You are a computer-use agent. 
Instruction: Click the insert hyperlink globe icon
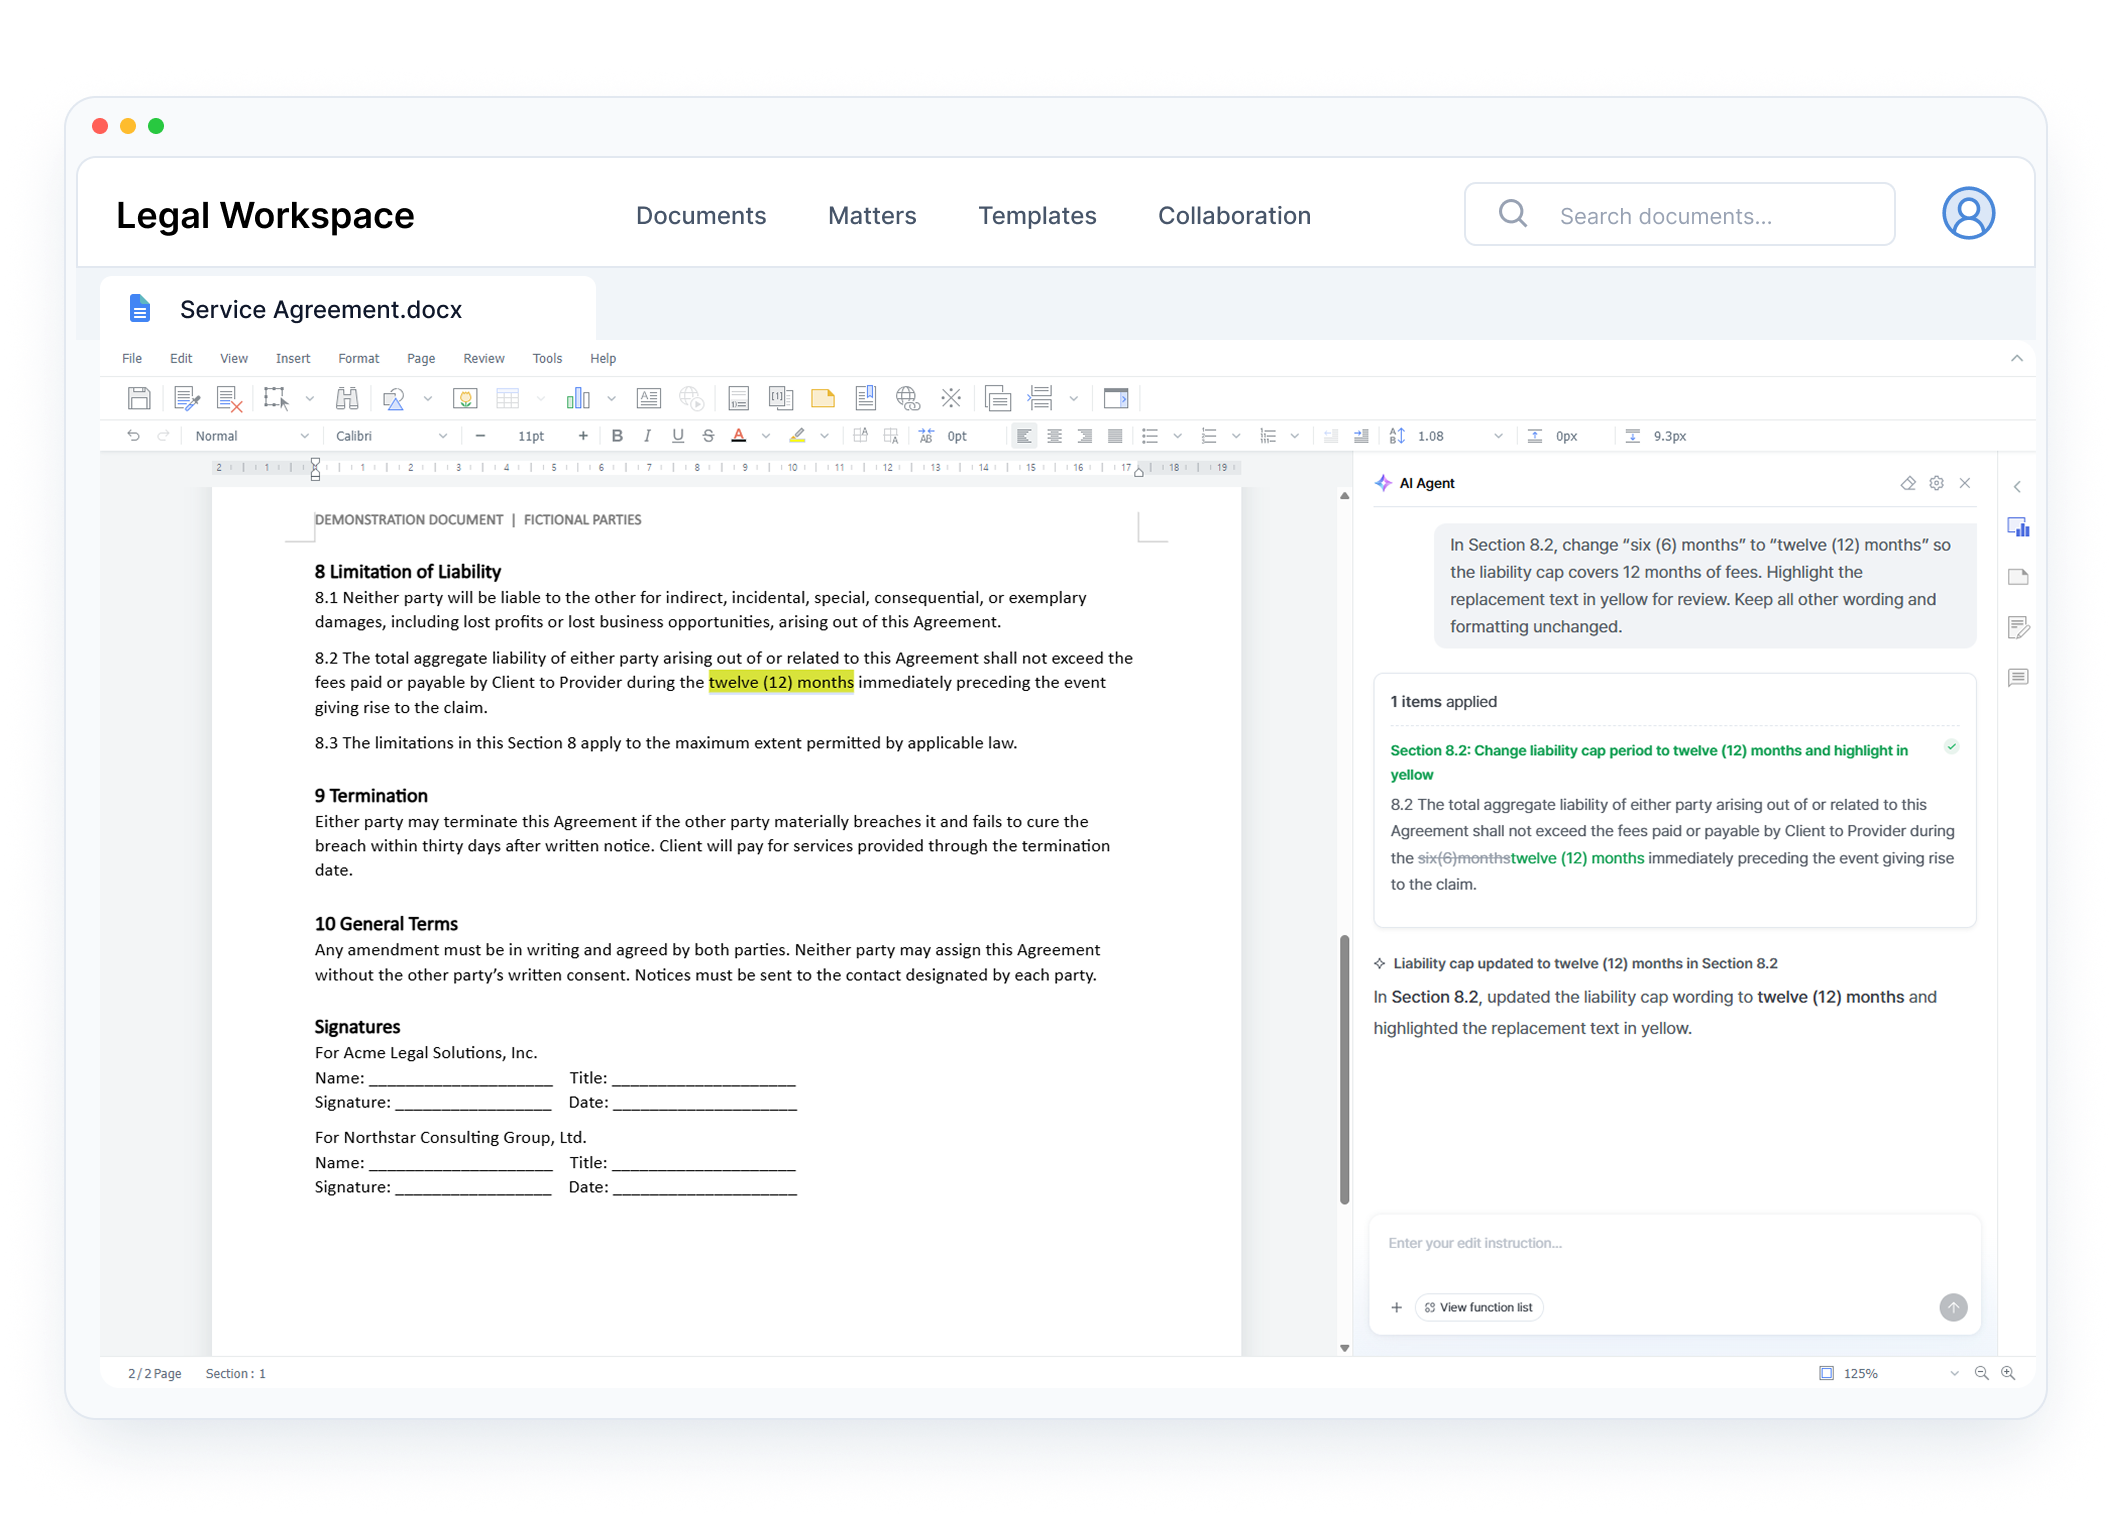click(x=907, y=398)
